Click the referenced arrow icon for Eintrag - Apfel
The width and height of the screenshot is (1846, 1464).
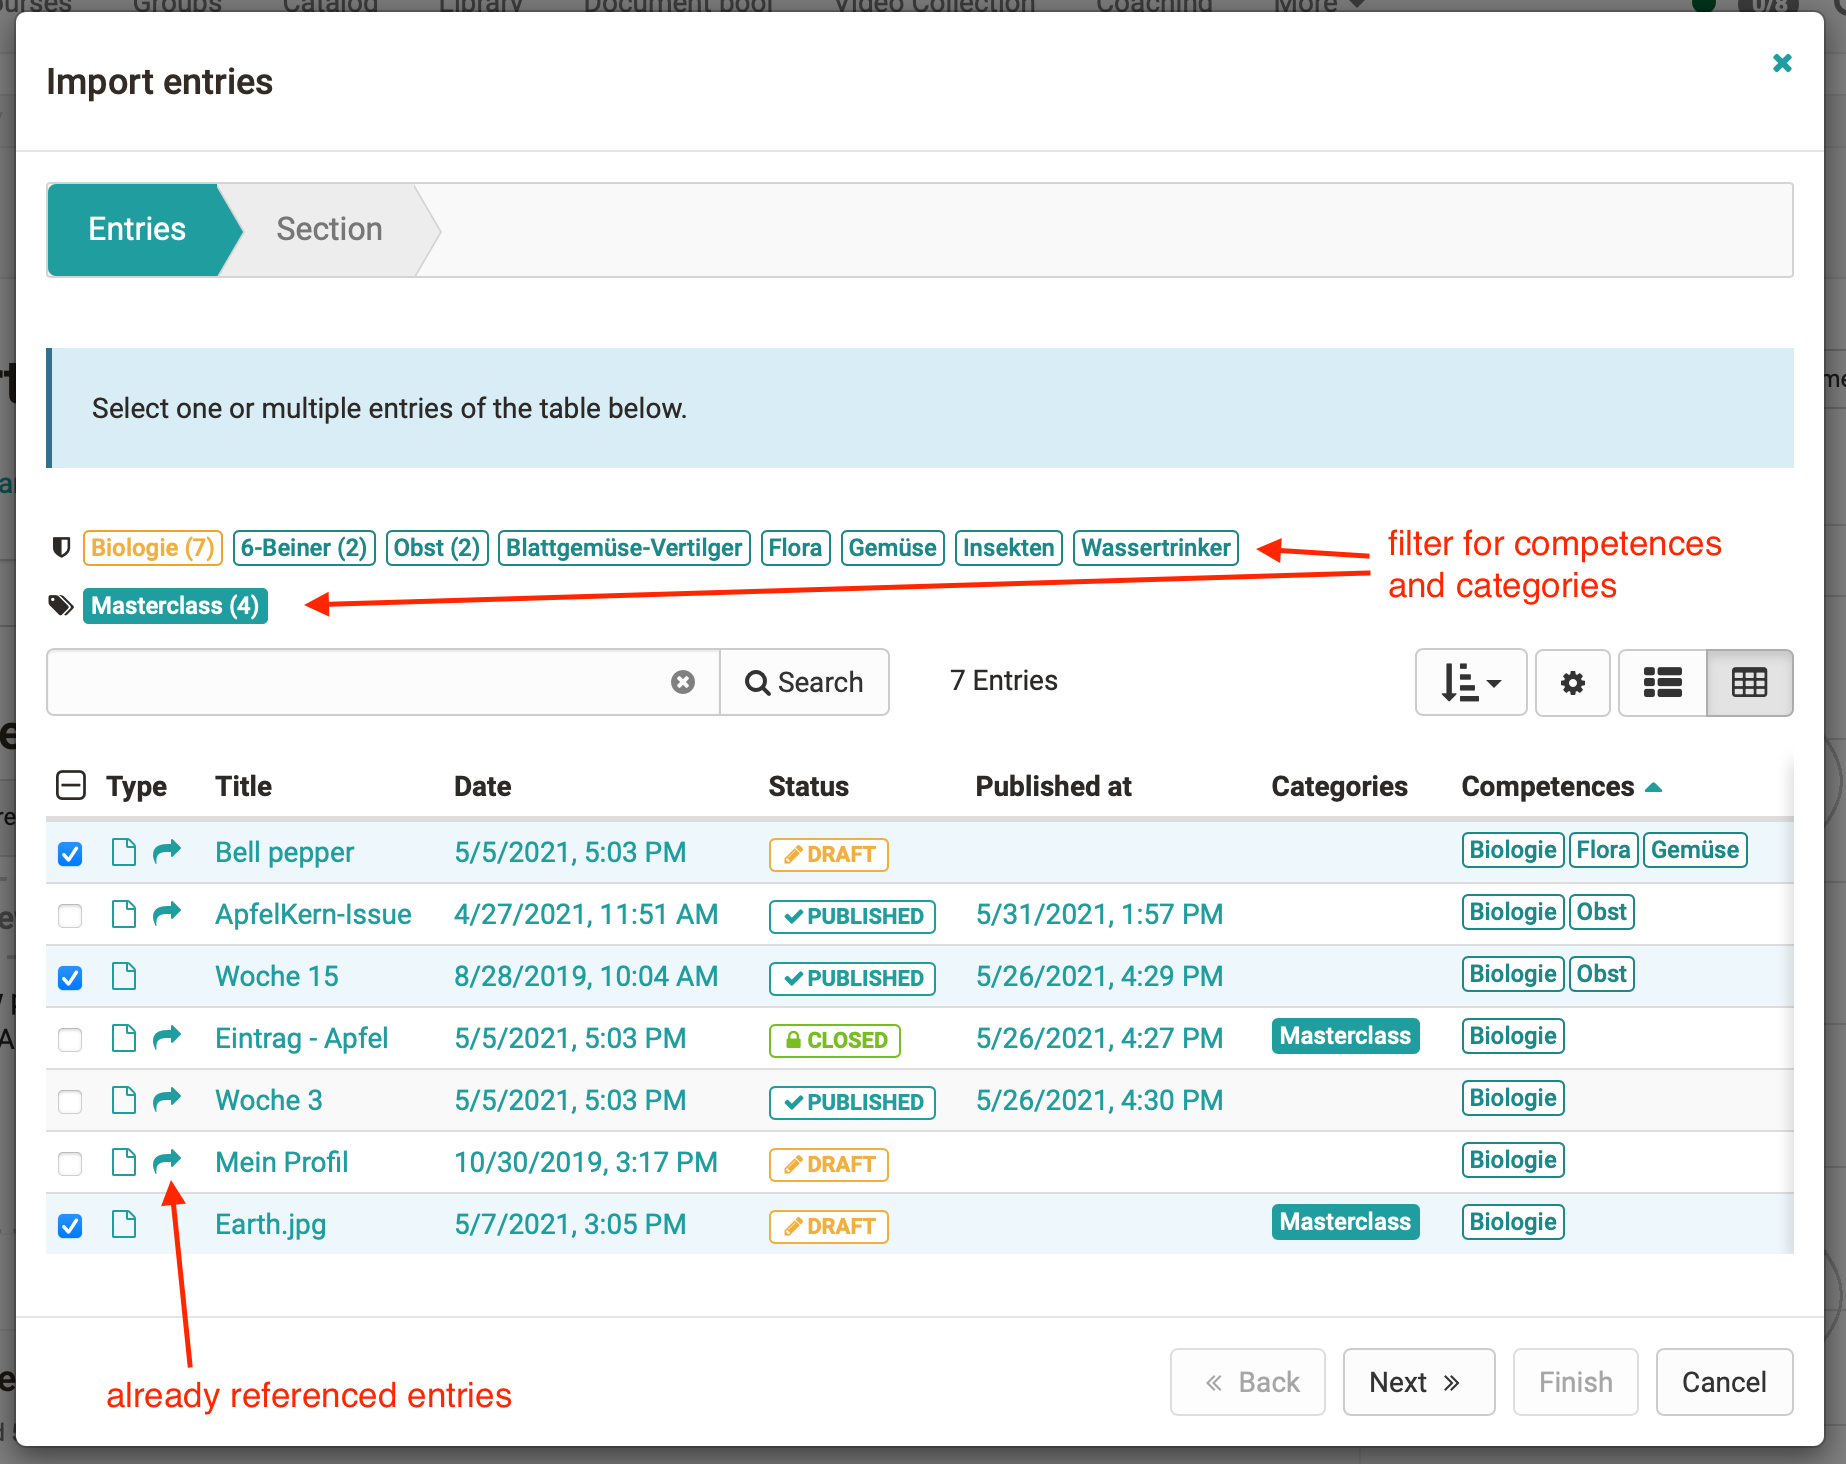point(167,1037)
